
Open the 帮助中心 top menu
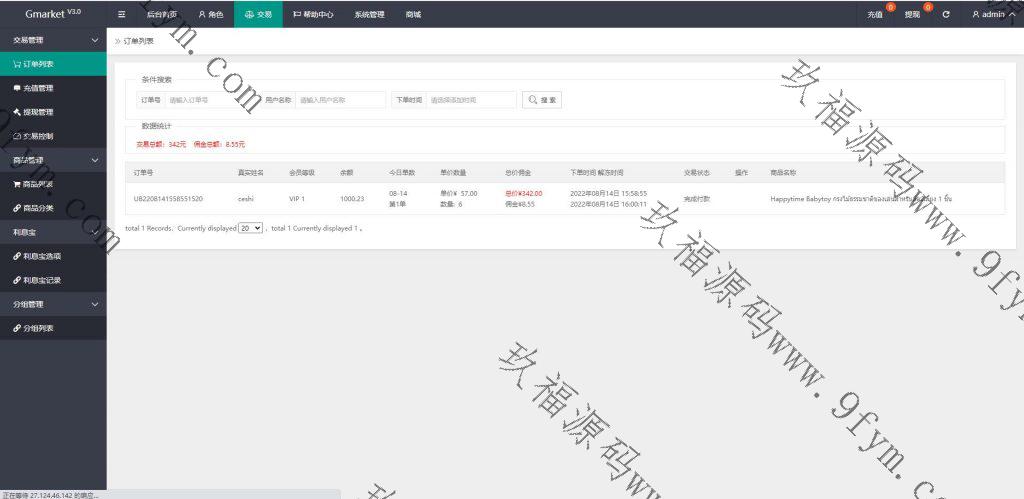point(313,15)
